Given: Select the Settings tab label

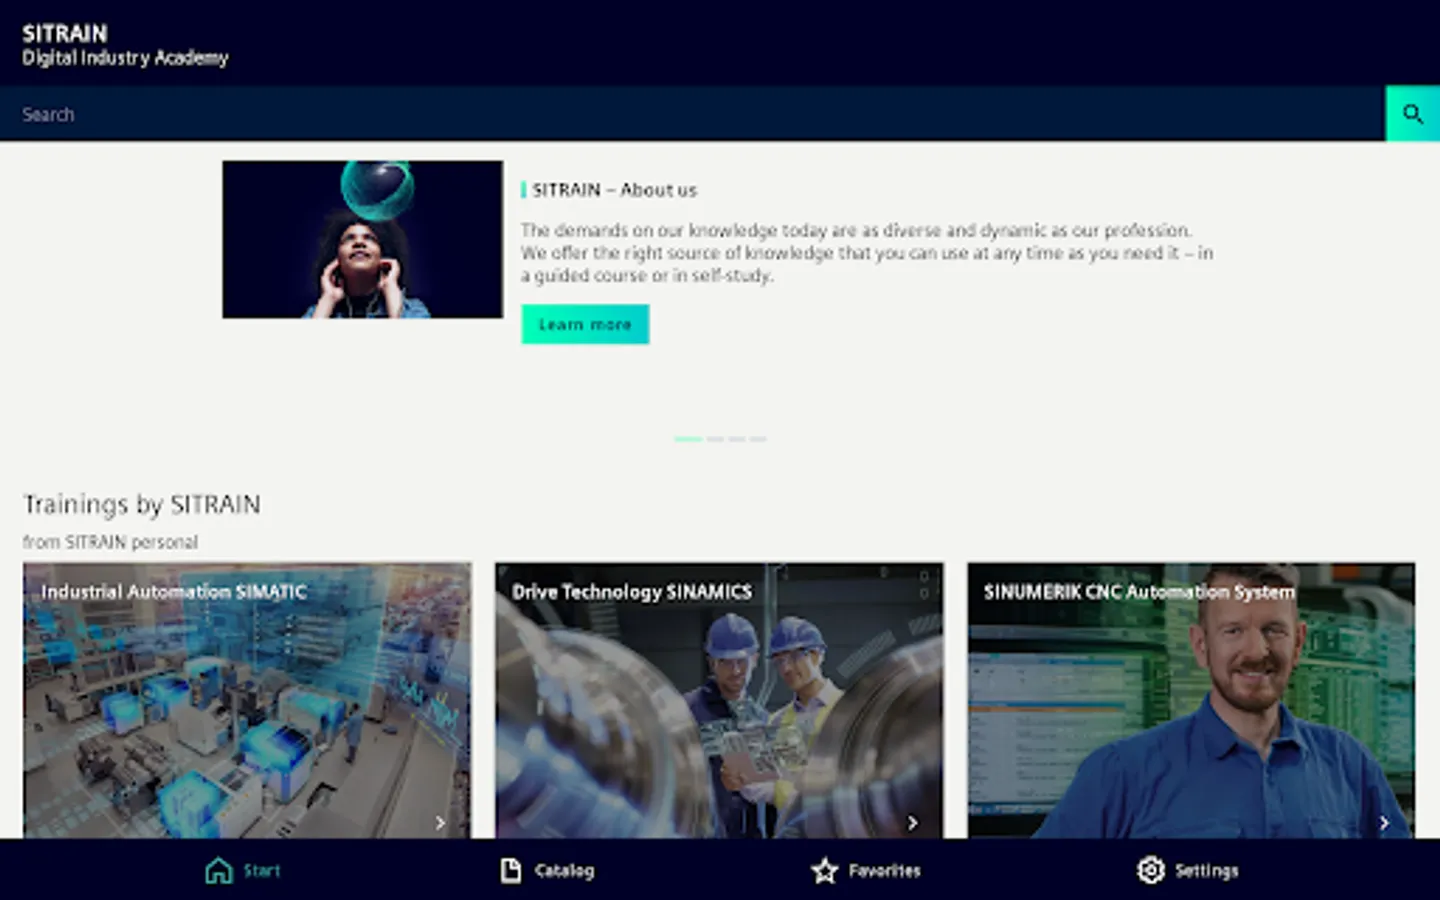Looking at the screenshot, I should point(1206,871).
